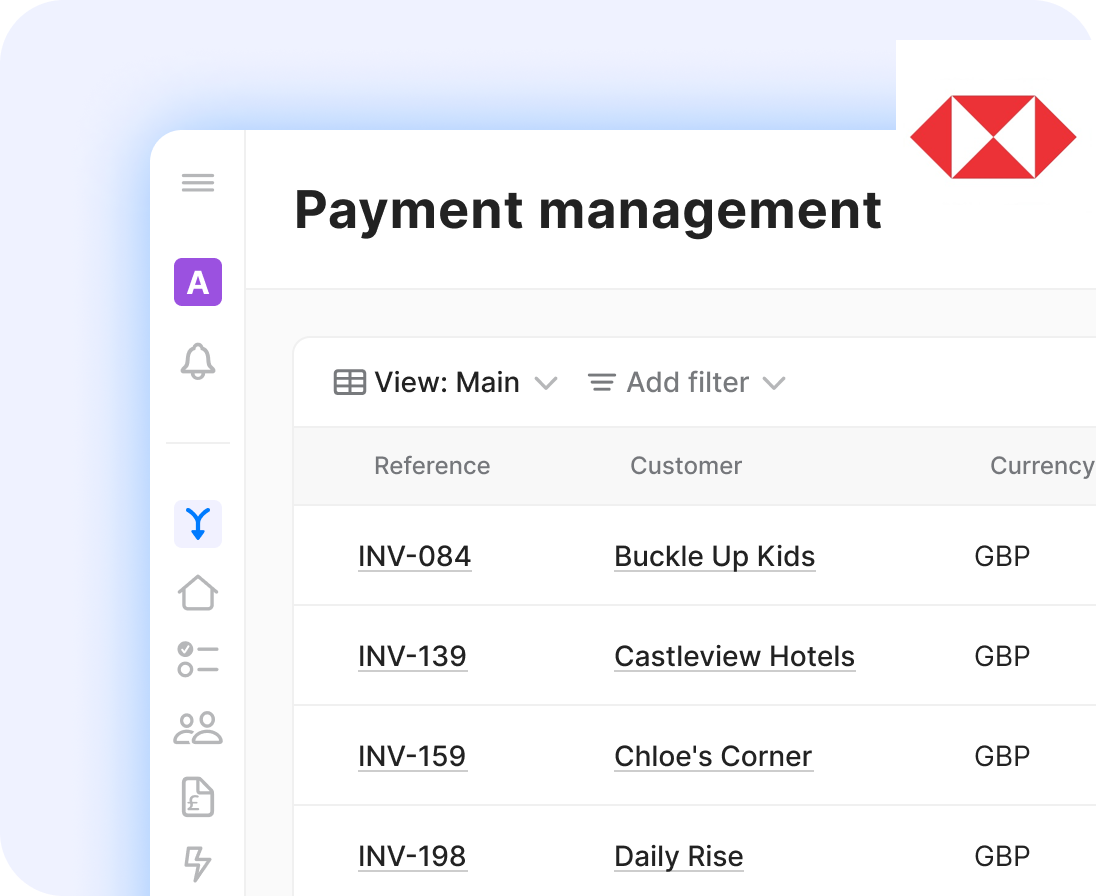1096x896 pixels.
Task: Open the checklist tasks icon in sidebar
Action: [x=198, y=660]
